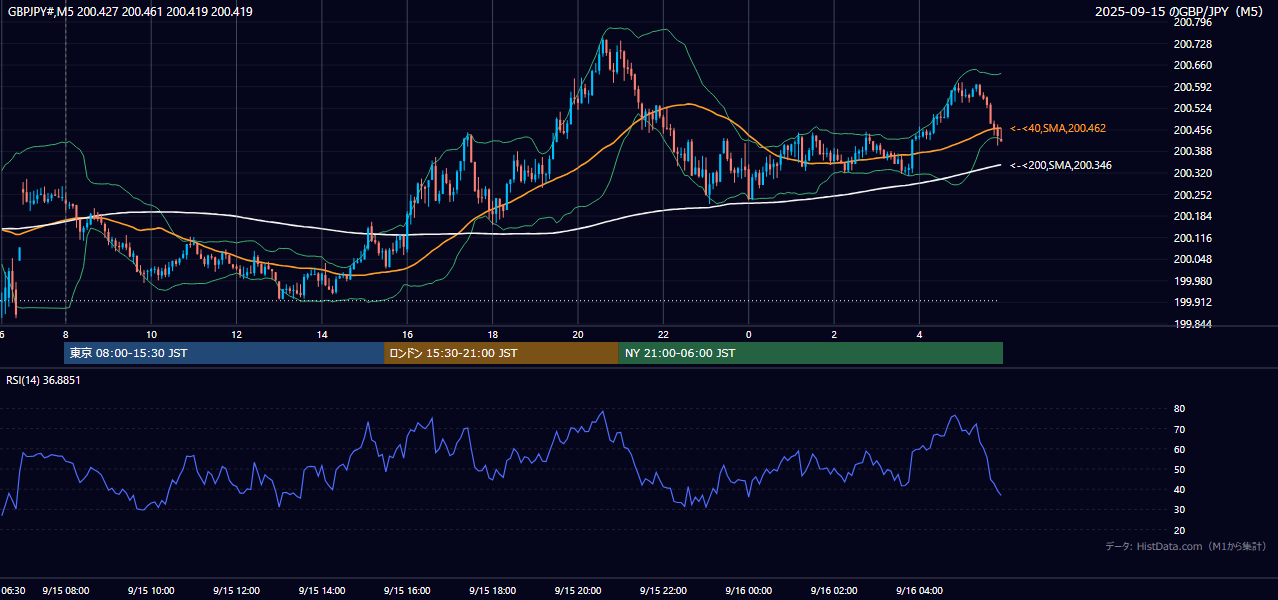
Task: Click price axis value 200.048
Action: pos(1193,259)
